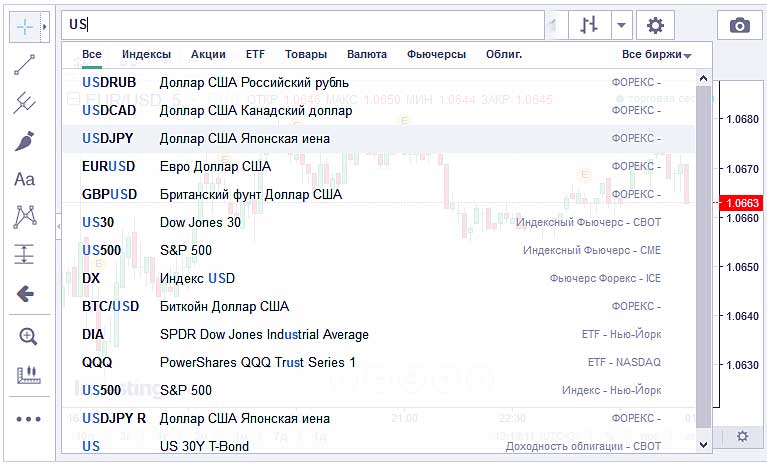Expand the cursor tool options arrow

45,25
